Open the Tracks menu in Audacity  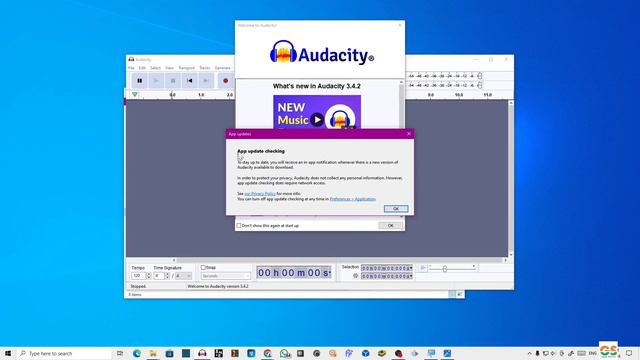(x=205, y=68)
